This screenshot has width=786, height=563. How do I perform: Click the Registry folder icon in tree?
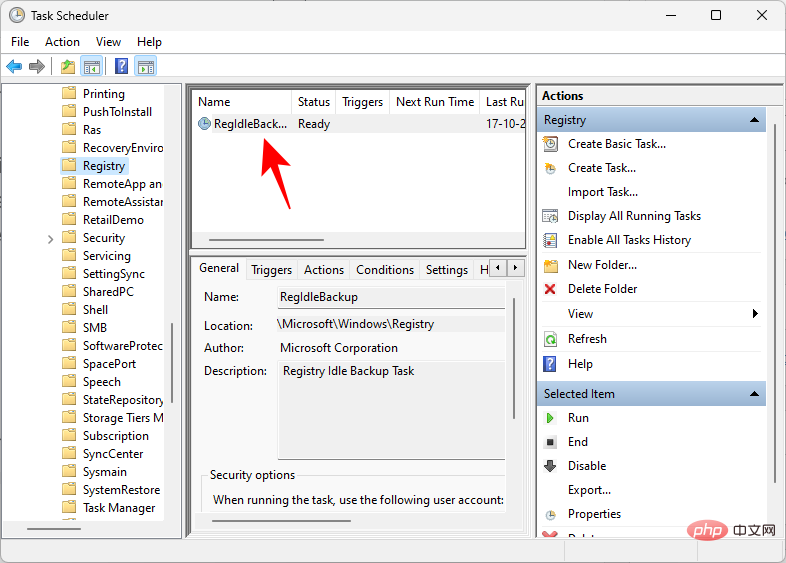[69, 165]
